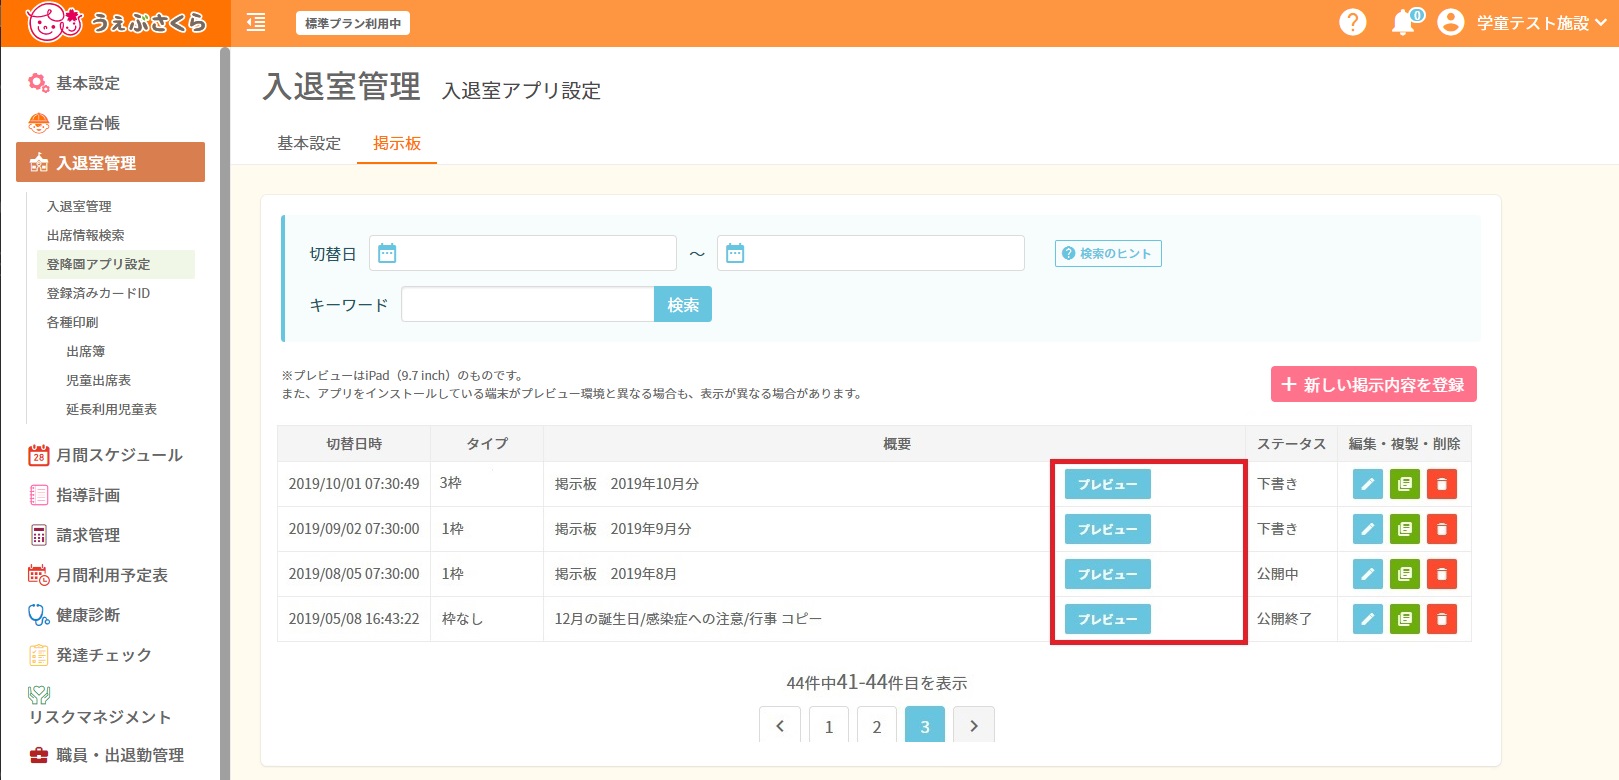Edit the 2019年8月 row with the pencil icon
Image resolution: width=1619 pixels, height=780 pixels.
[1368, 574]
